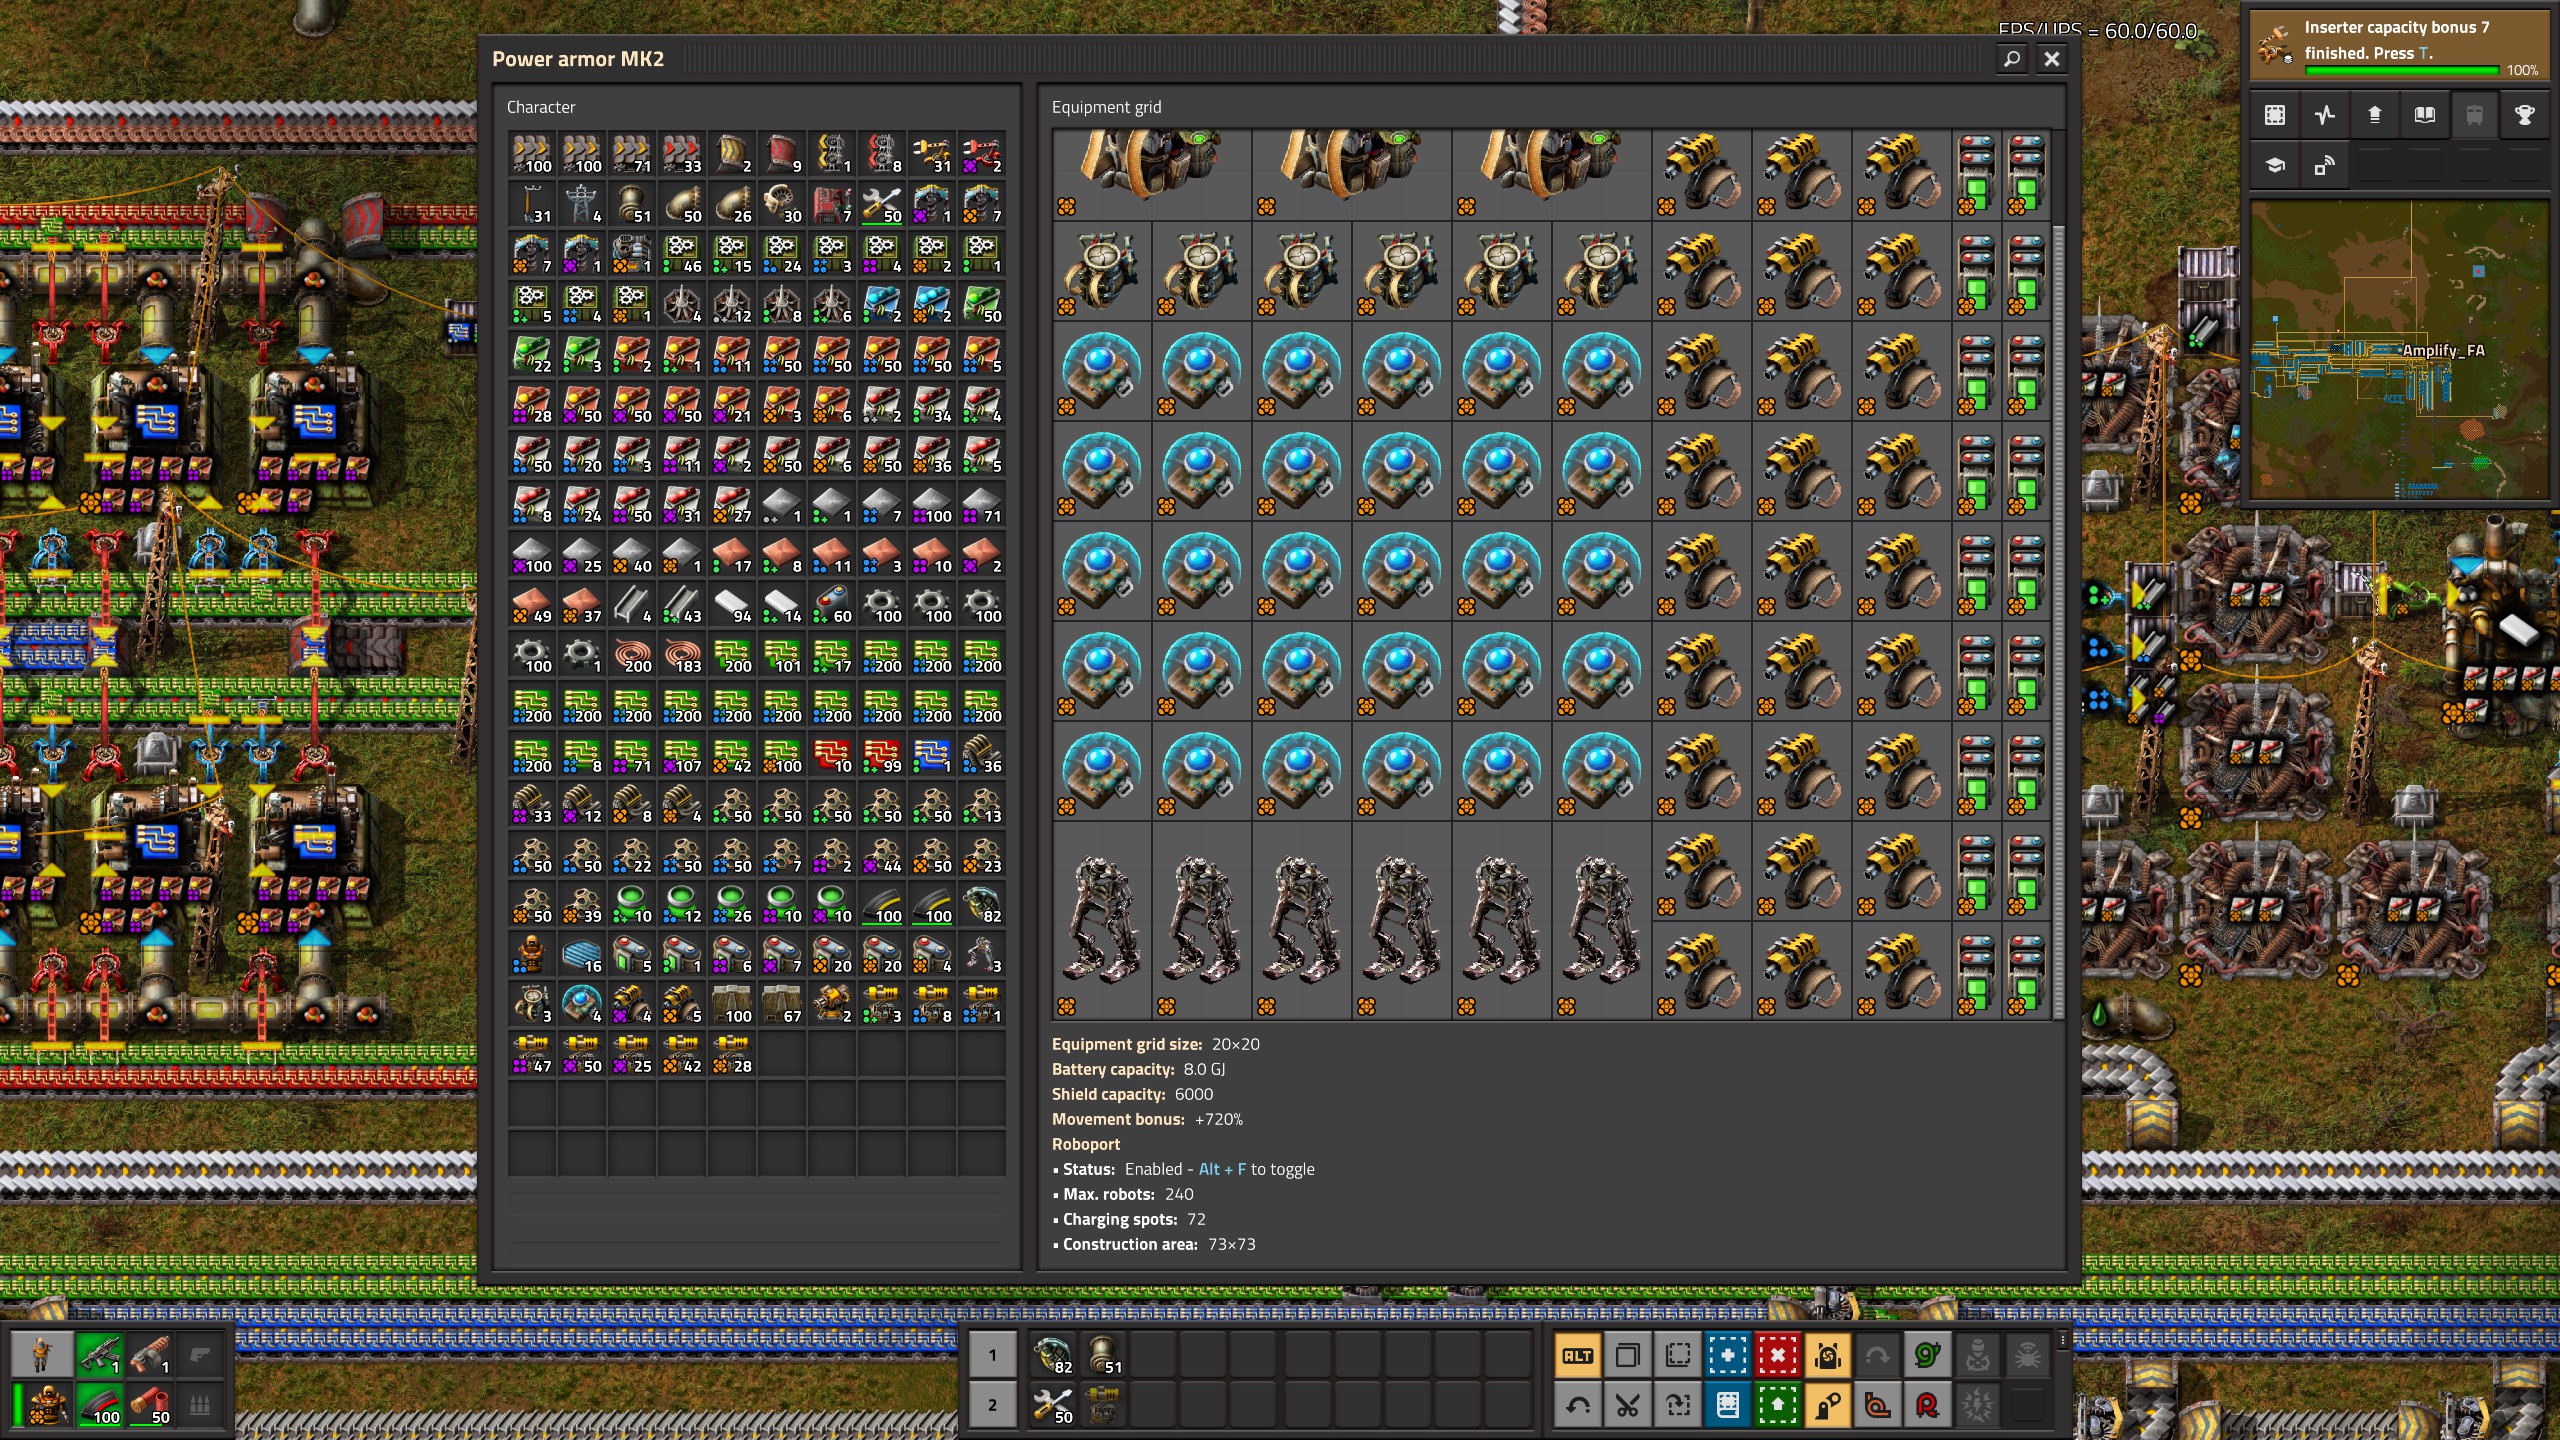Select the first fusion reactor in equipment grid
Viewport: 2560px width, 1440px height.
click(x=1151, y=173)
